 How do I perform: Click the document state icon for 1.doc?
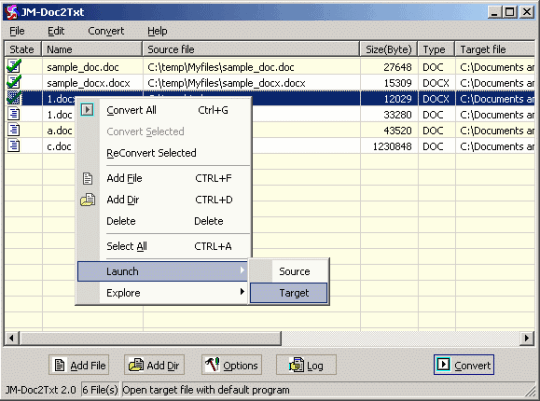click(13, 114)
